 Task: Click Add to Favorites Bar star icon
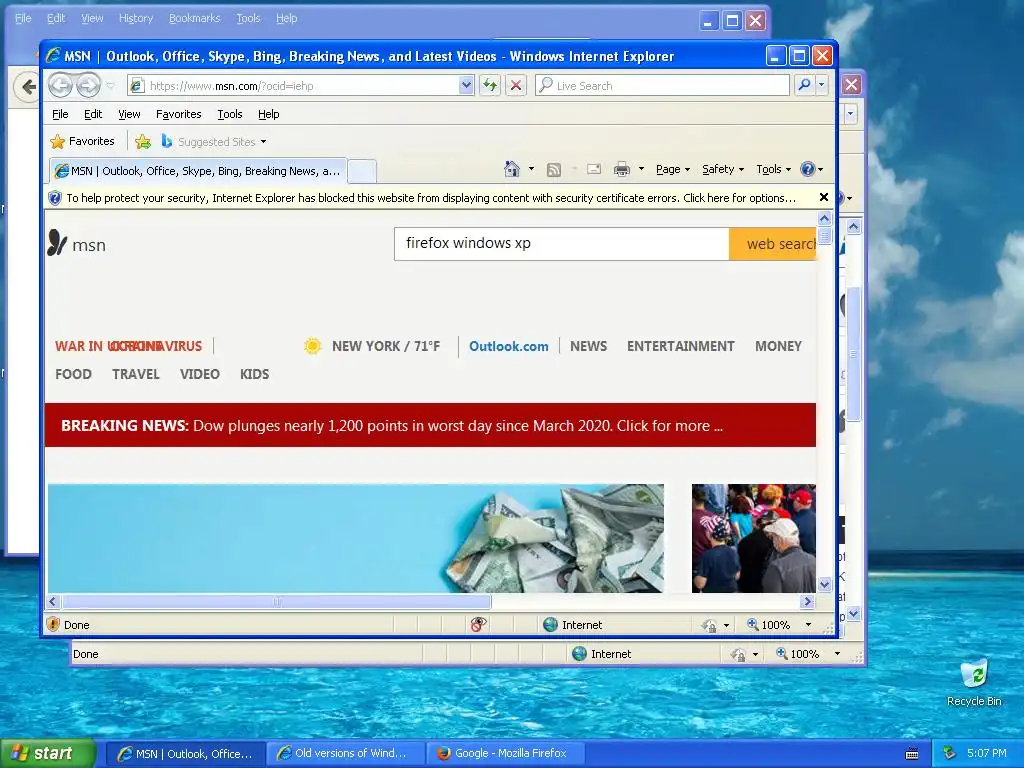tap(142, 141)
